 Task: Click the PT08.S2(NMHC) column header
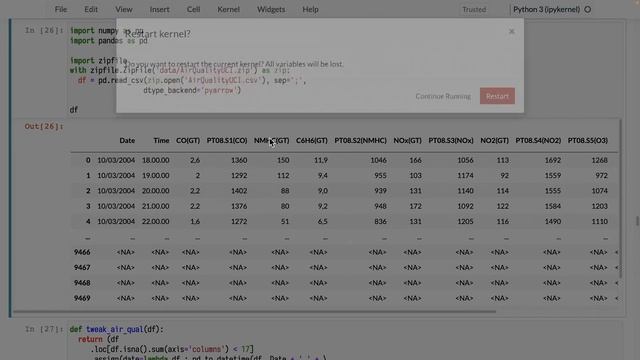pyautogui.click(x=360, y=140)
